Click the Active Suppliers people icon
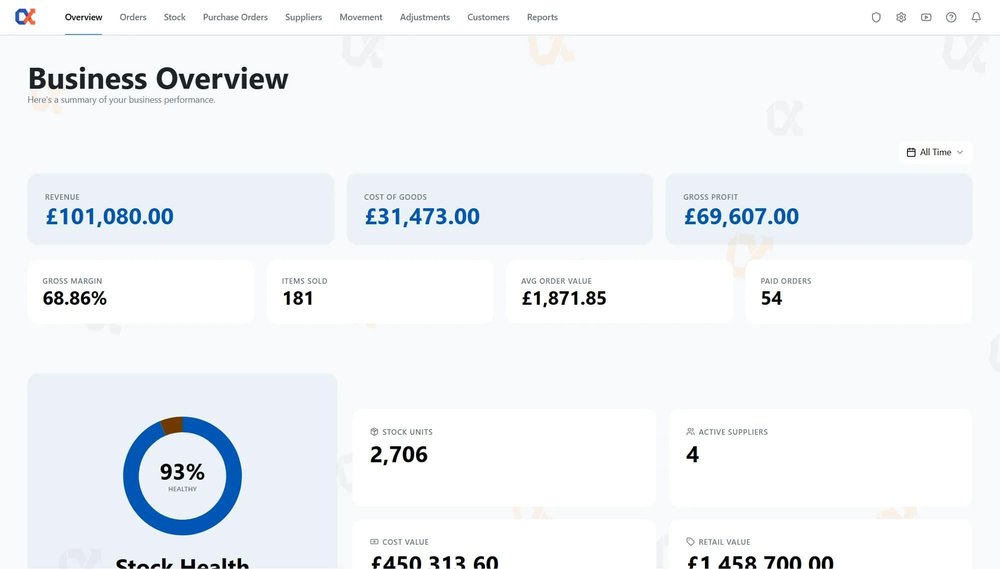Image resolution: width=1000 pixels, height=569 pixels. (x=690, y=432)
